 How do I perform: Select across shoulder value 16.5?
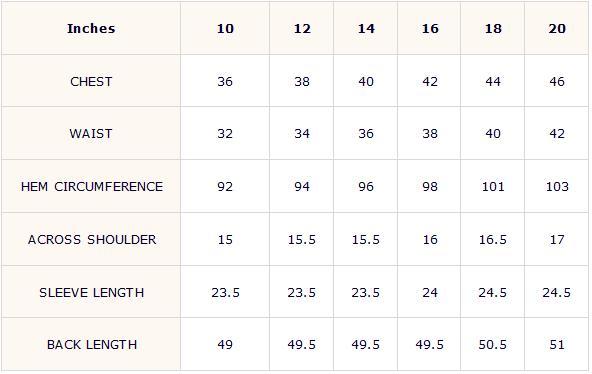point(493,240)
